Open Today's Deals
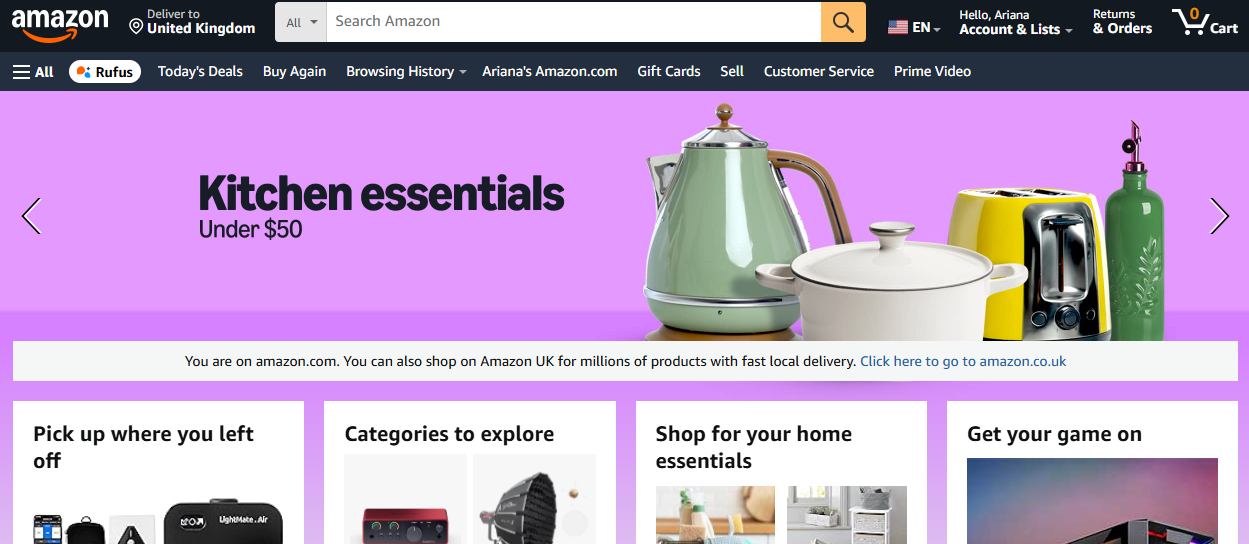 coord(200,71)
